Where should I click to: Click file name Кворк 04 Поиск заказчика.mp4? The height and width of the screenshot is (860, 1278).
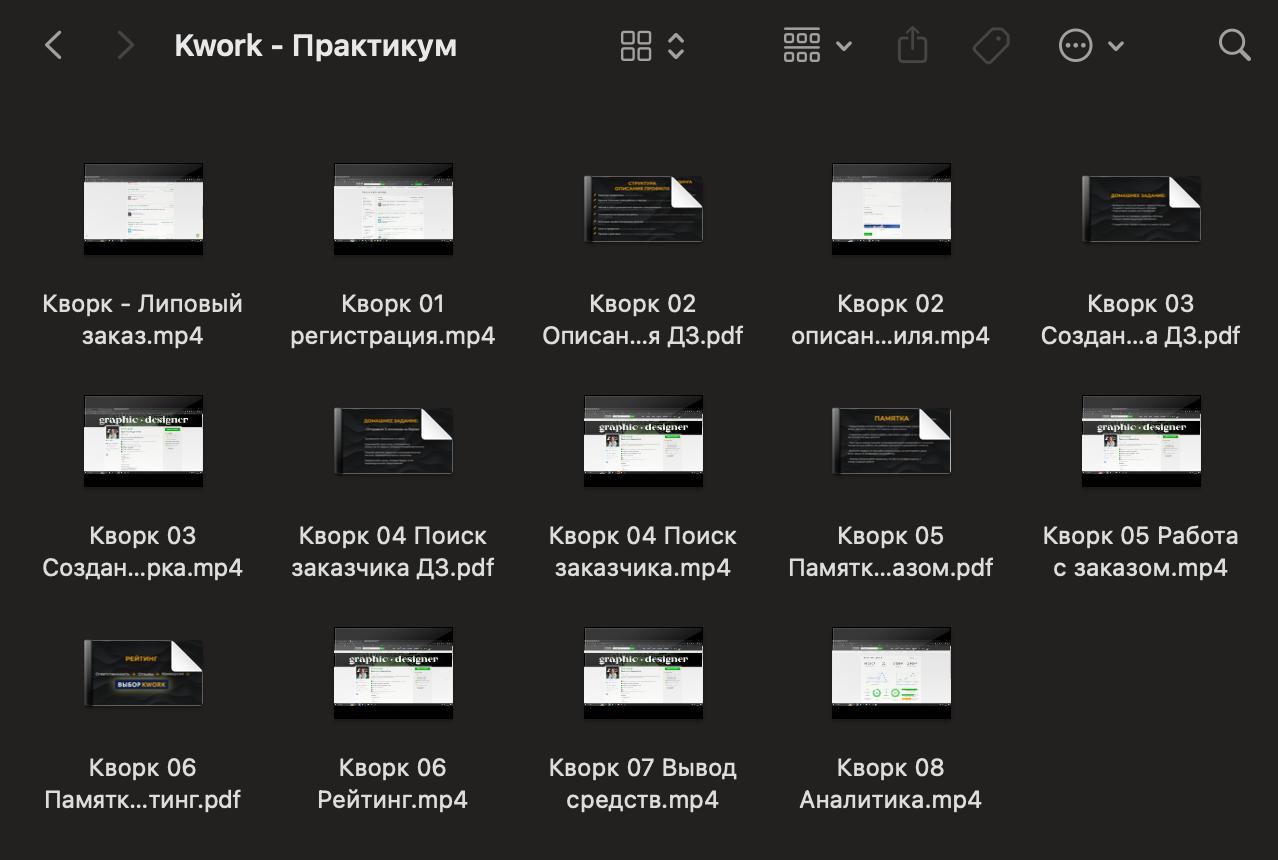[643, 552]
